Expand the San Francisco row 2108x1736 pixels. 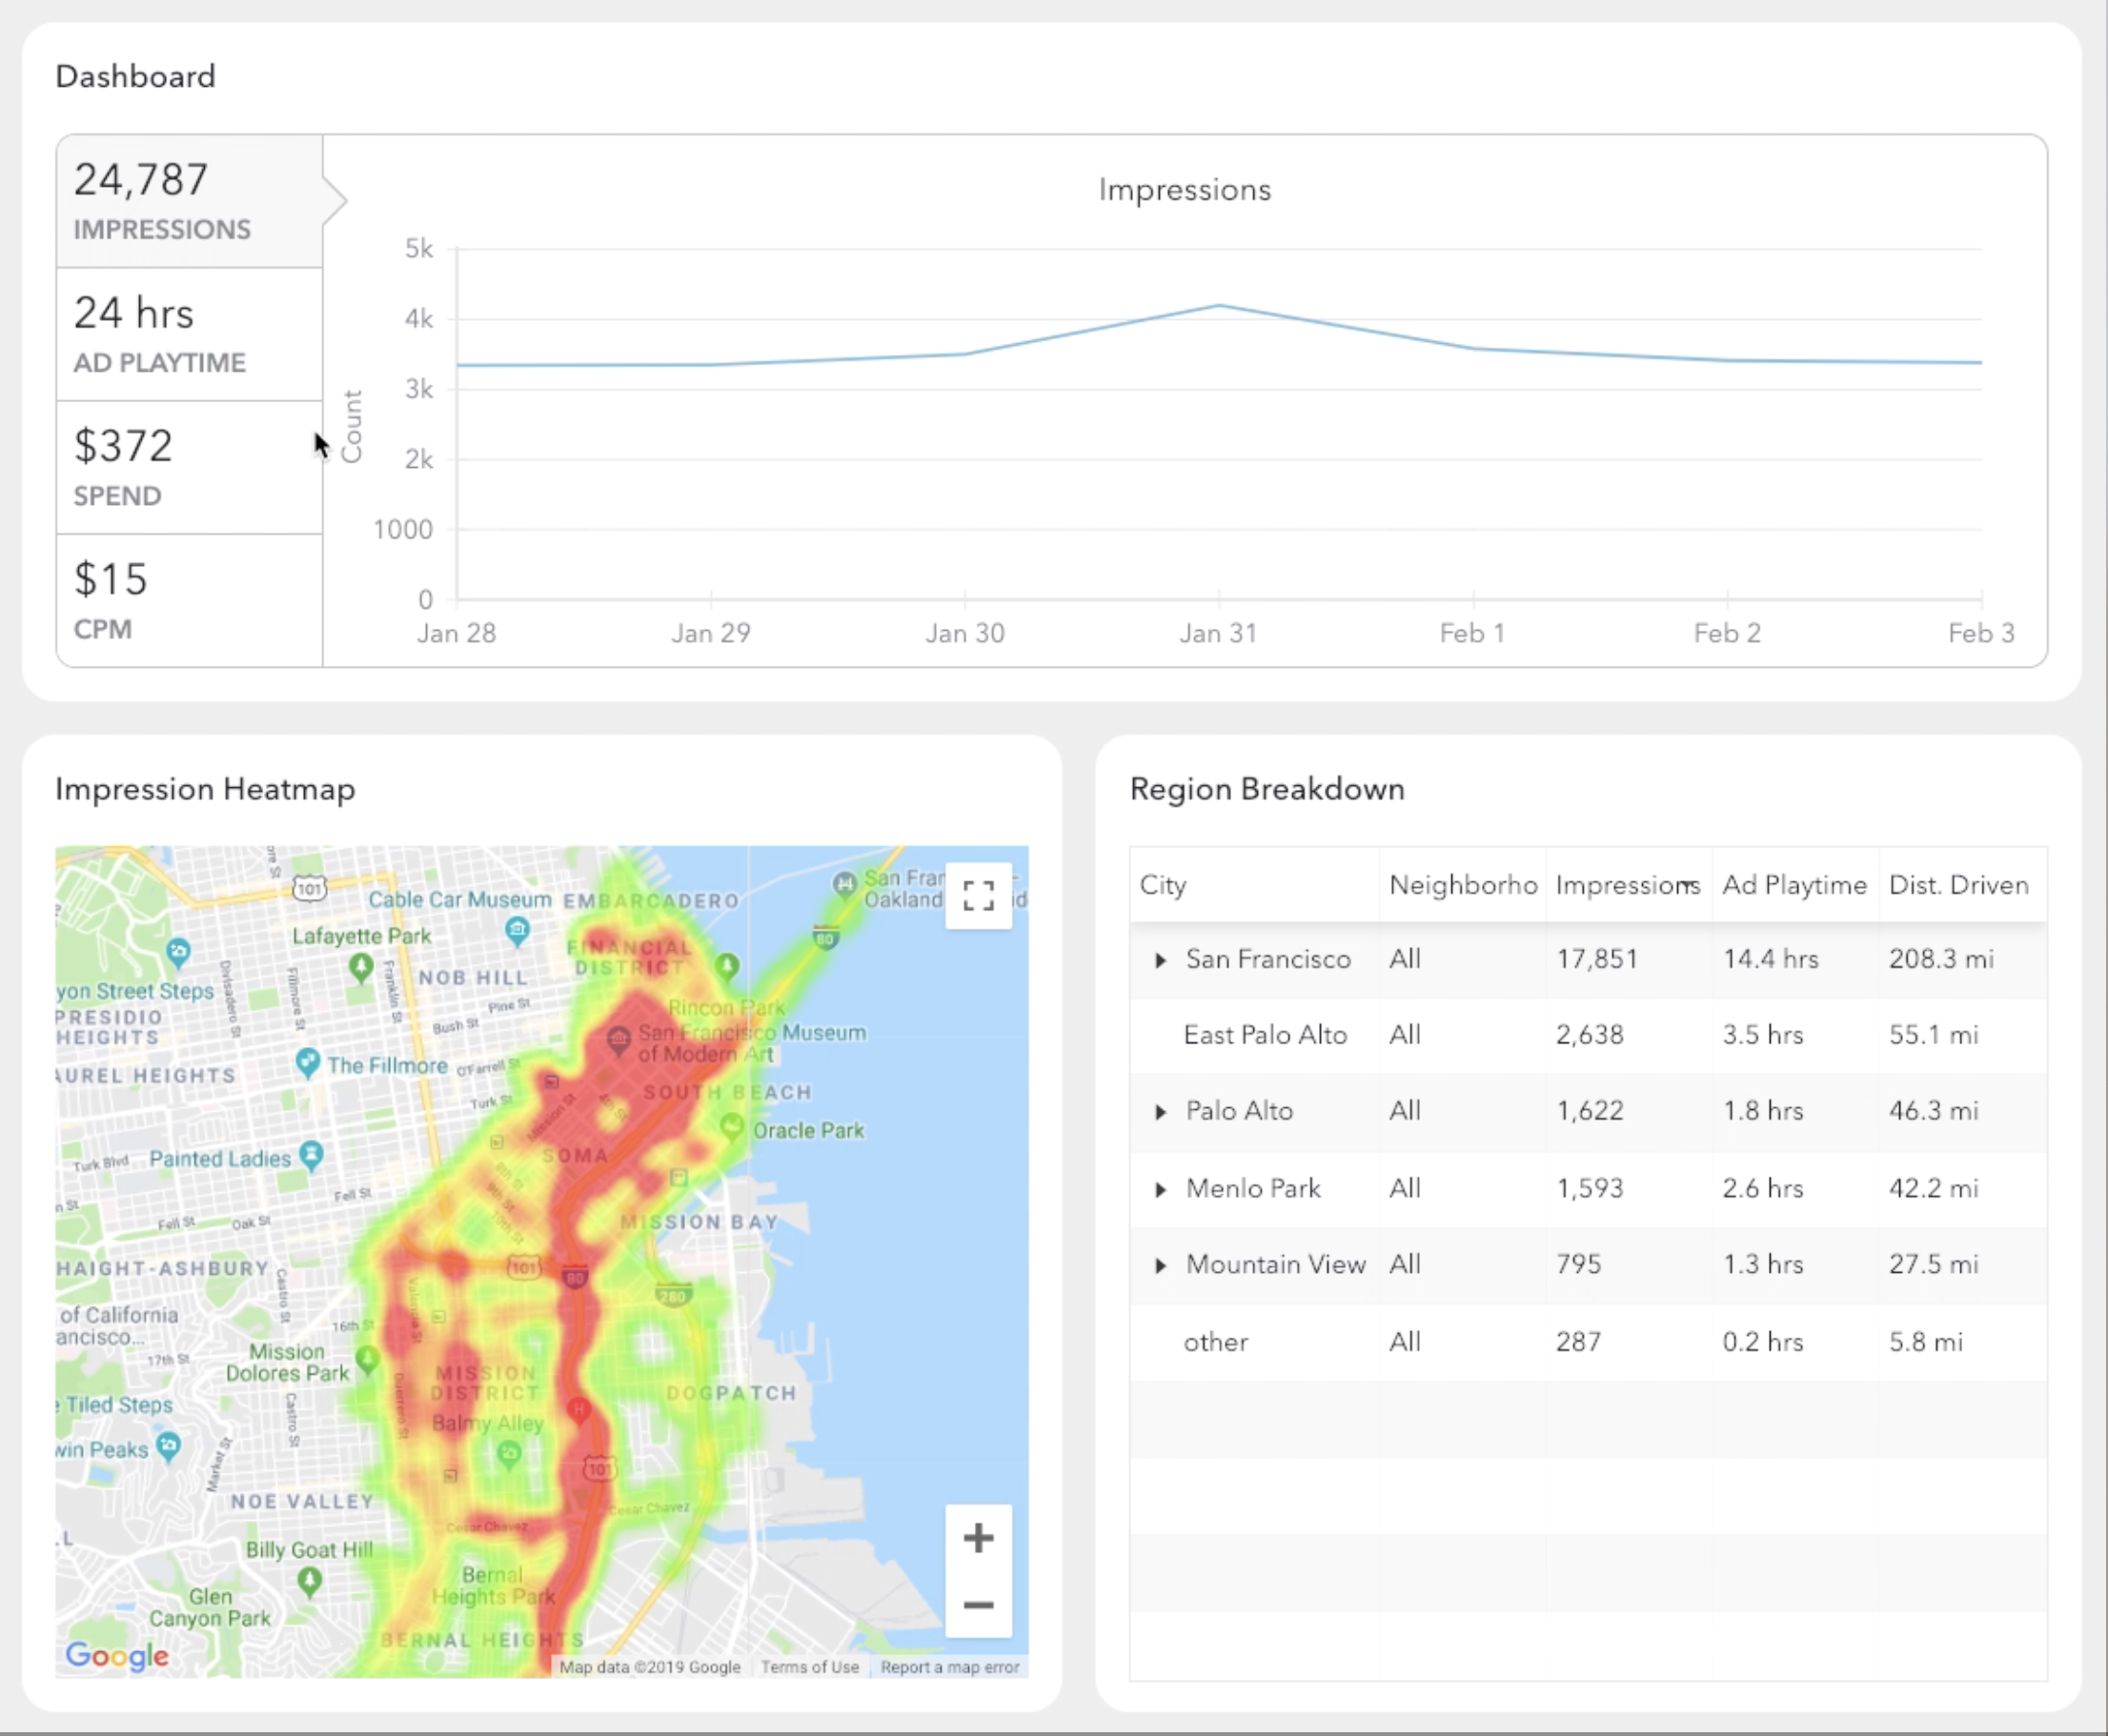click(1160, 960)
